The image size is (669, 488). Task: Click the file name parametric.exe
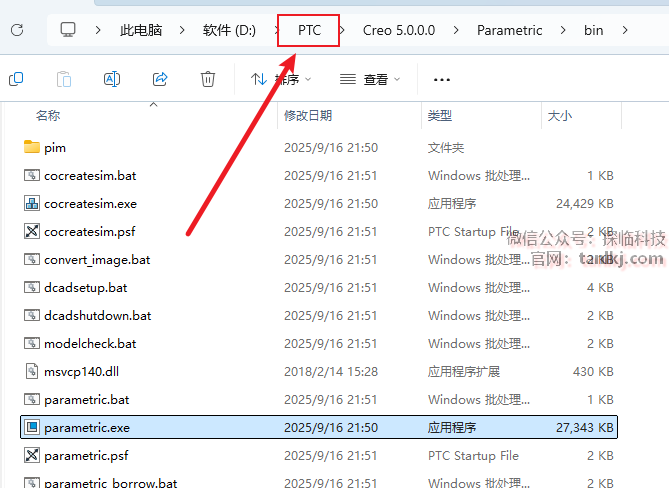[87, 427]
